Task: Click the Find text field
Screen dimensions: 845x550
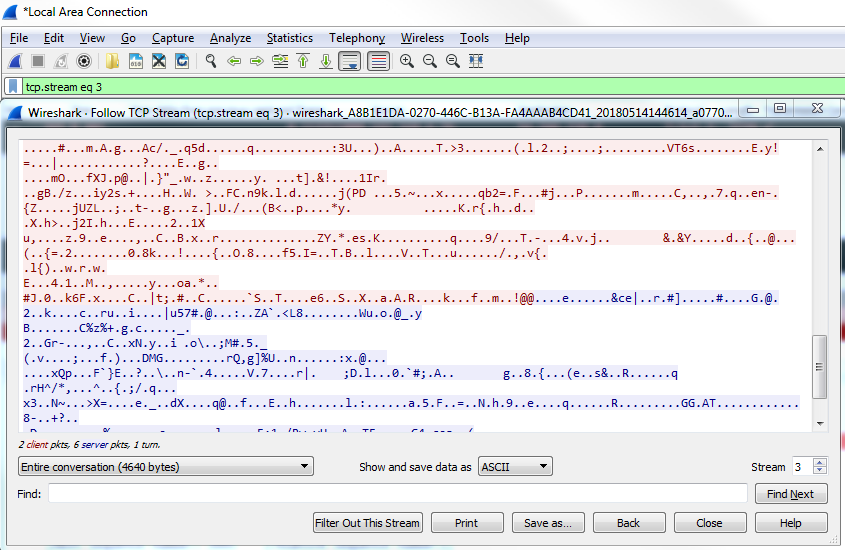Action: [x=398, y=493]
